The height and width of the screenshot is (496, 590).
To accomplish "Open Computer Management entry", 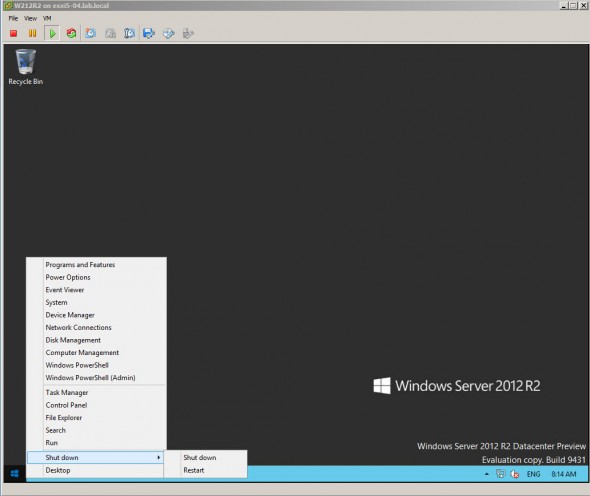I will pos(96,353).
